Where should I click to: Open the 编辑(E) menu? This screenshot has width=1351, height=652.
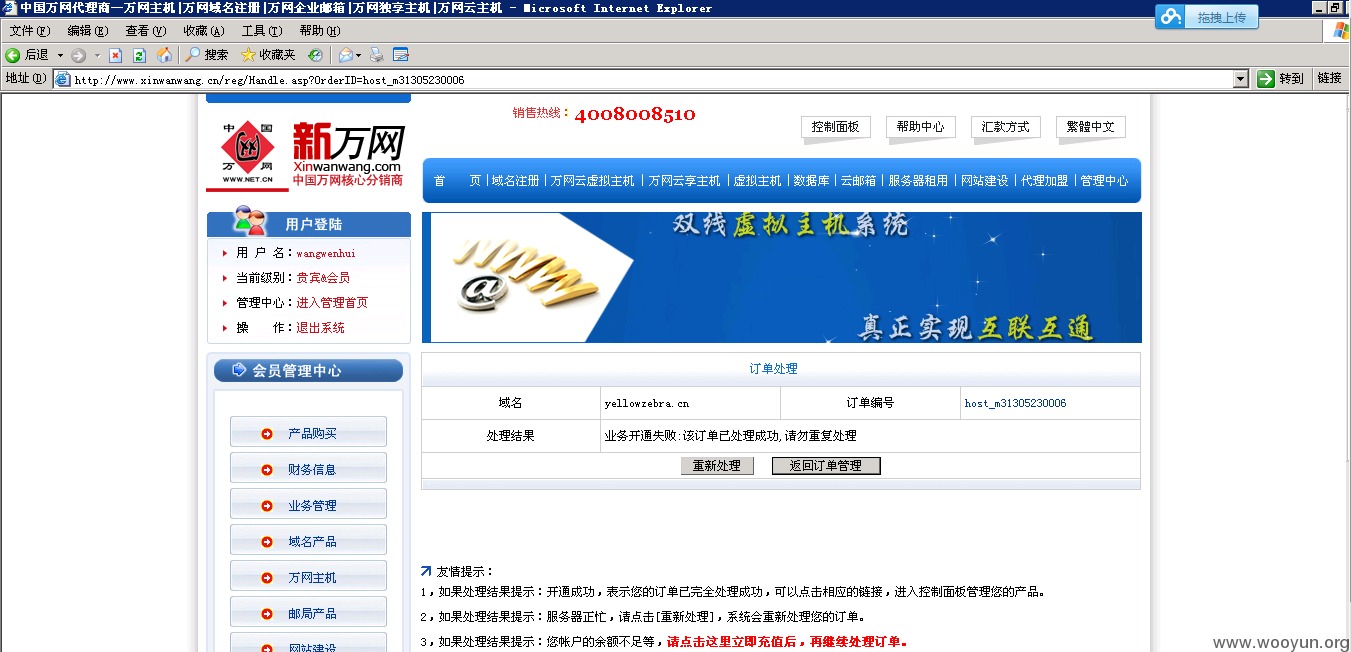(87, 31)
